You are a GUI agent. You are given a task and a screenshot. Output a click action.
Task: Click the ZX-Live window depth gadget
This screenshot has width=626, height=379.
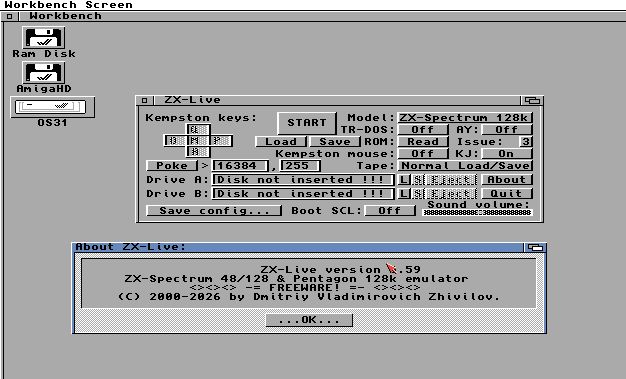(x=532, y=100)
